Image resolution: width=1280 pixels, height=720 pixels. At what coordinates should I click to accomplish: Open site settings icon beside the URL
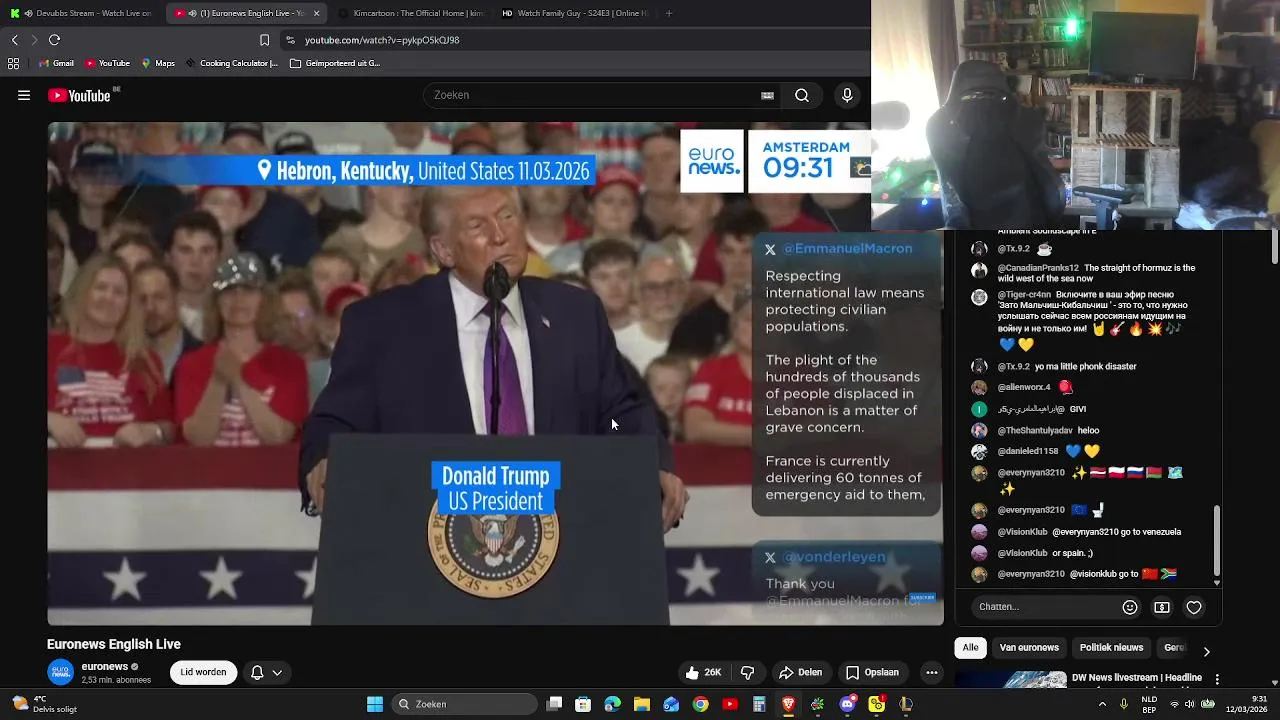coord(290,40)
